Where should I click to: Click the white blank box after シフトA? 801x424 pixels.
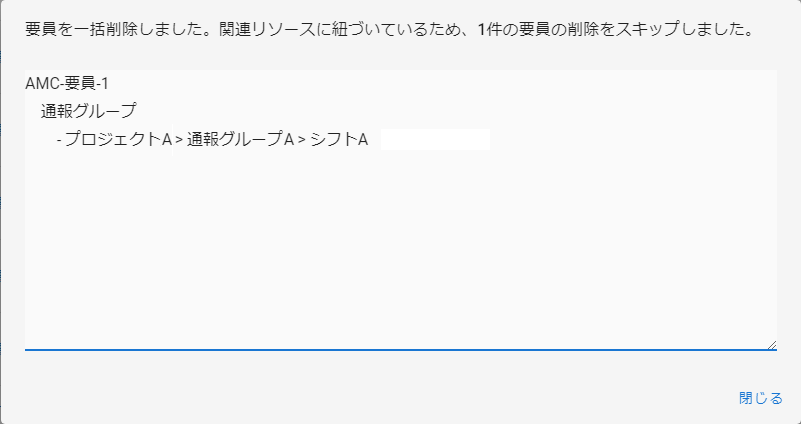point(435,140)
